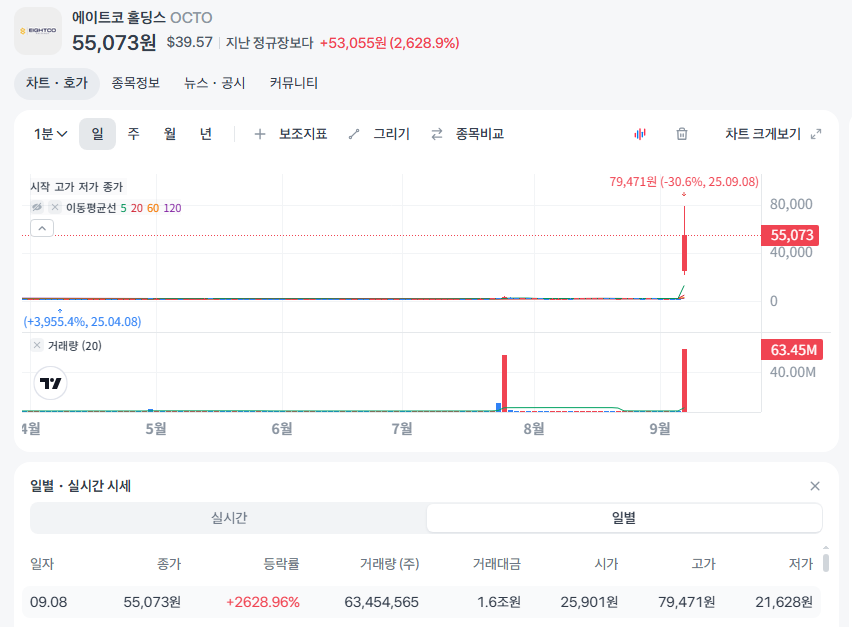The height and width of the screenshot is (627, 852).
Task: Select the 일별 daily toggle
Action: pos(624,518)
